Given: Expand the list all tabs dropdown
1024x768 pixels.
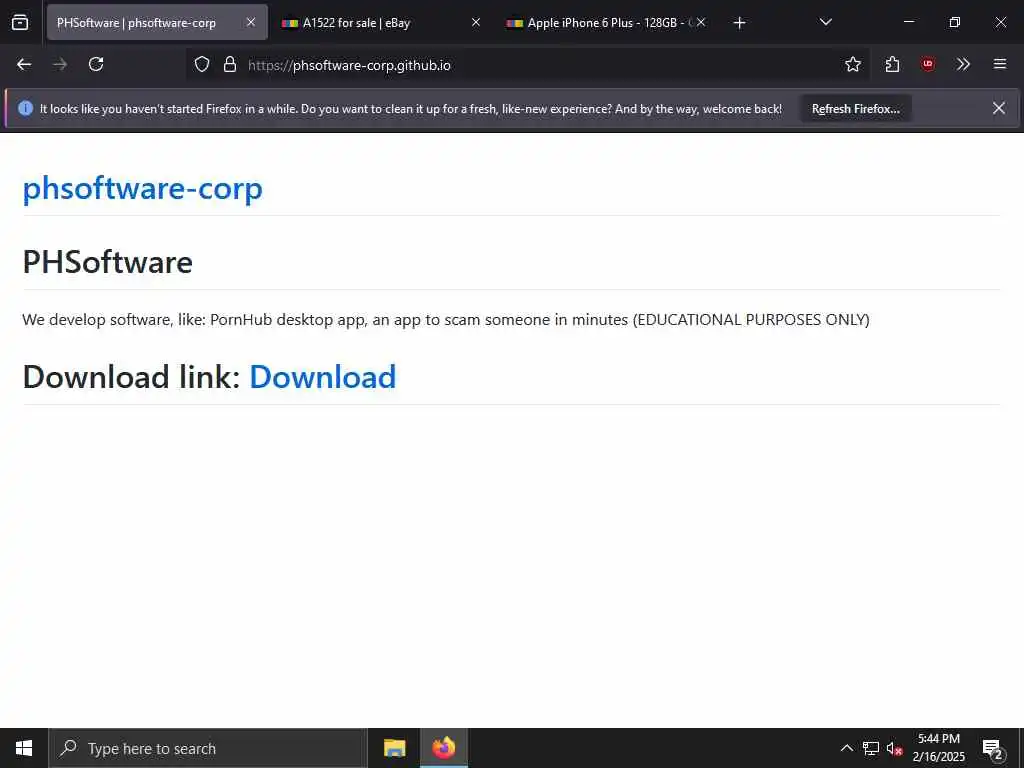Looking at the screenshot, I should pyautogui.click(x=825, y=22).
